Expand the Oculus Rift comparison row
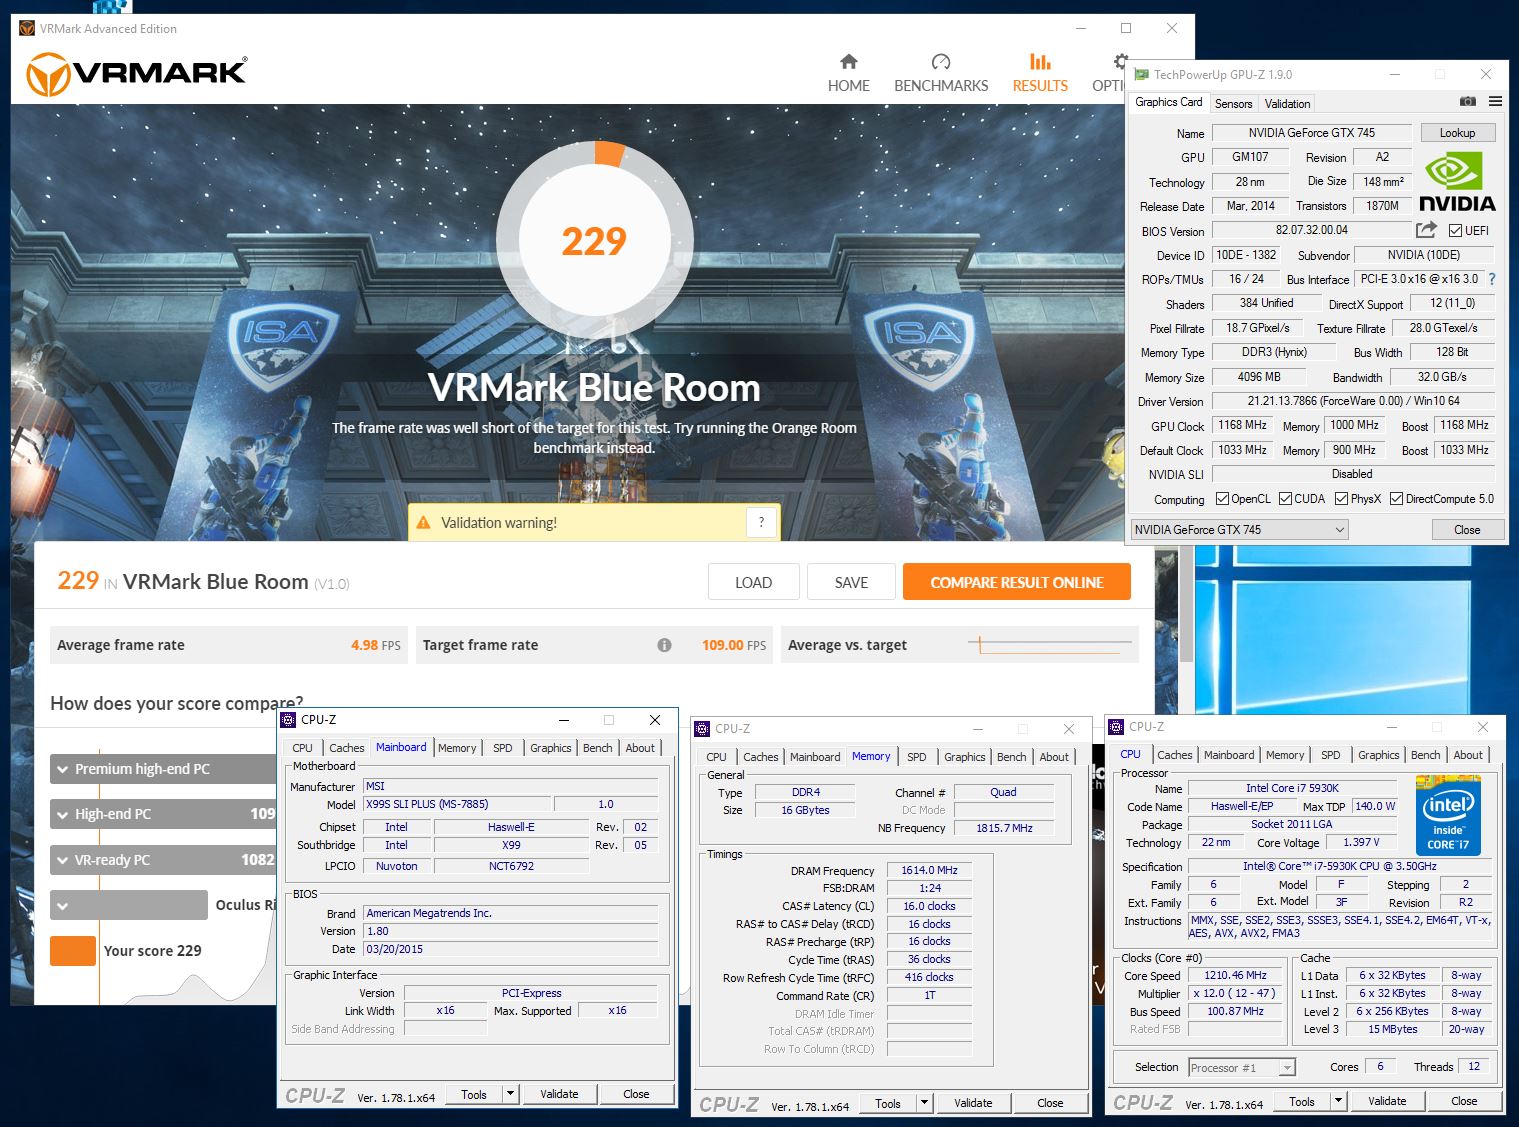 coord(63,906)
